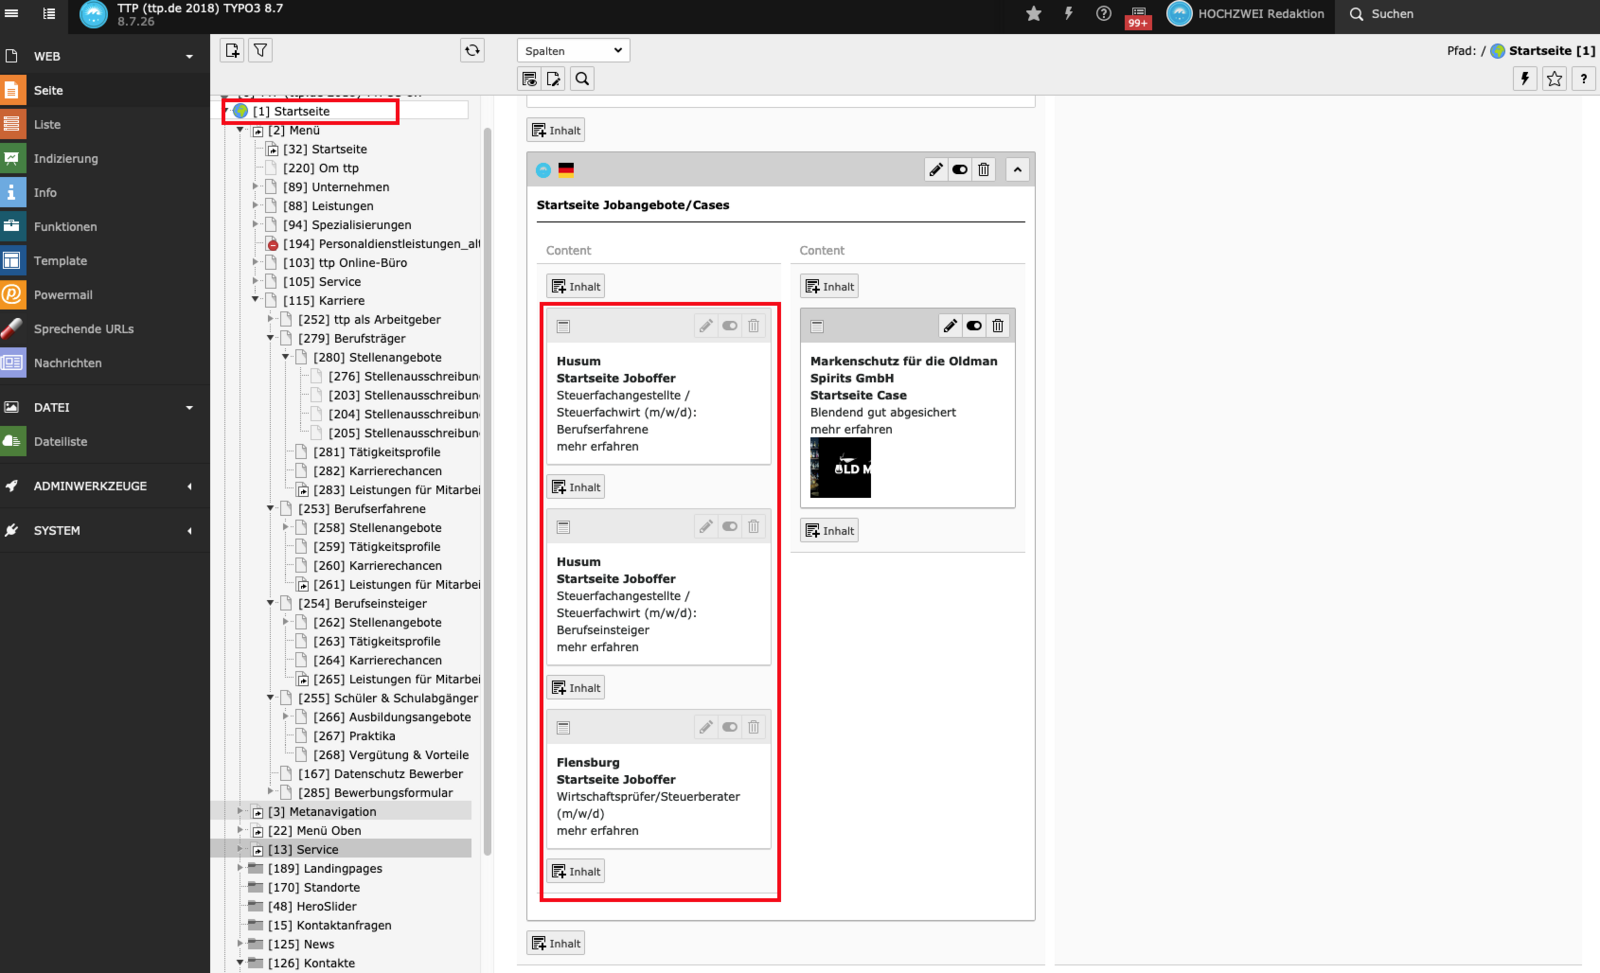
Task: Toggle visibility of Flensburg joboffer element
Action: point(730,727)
